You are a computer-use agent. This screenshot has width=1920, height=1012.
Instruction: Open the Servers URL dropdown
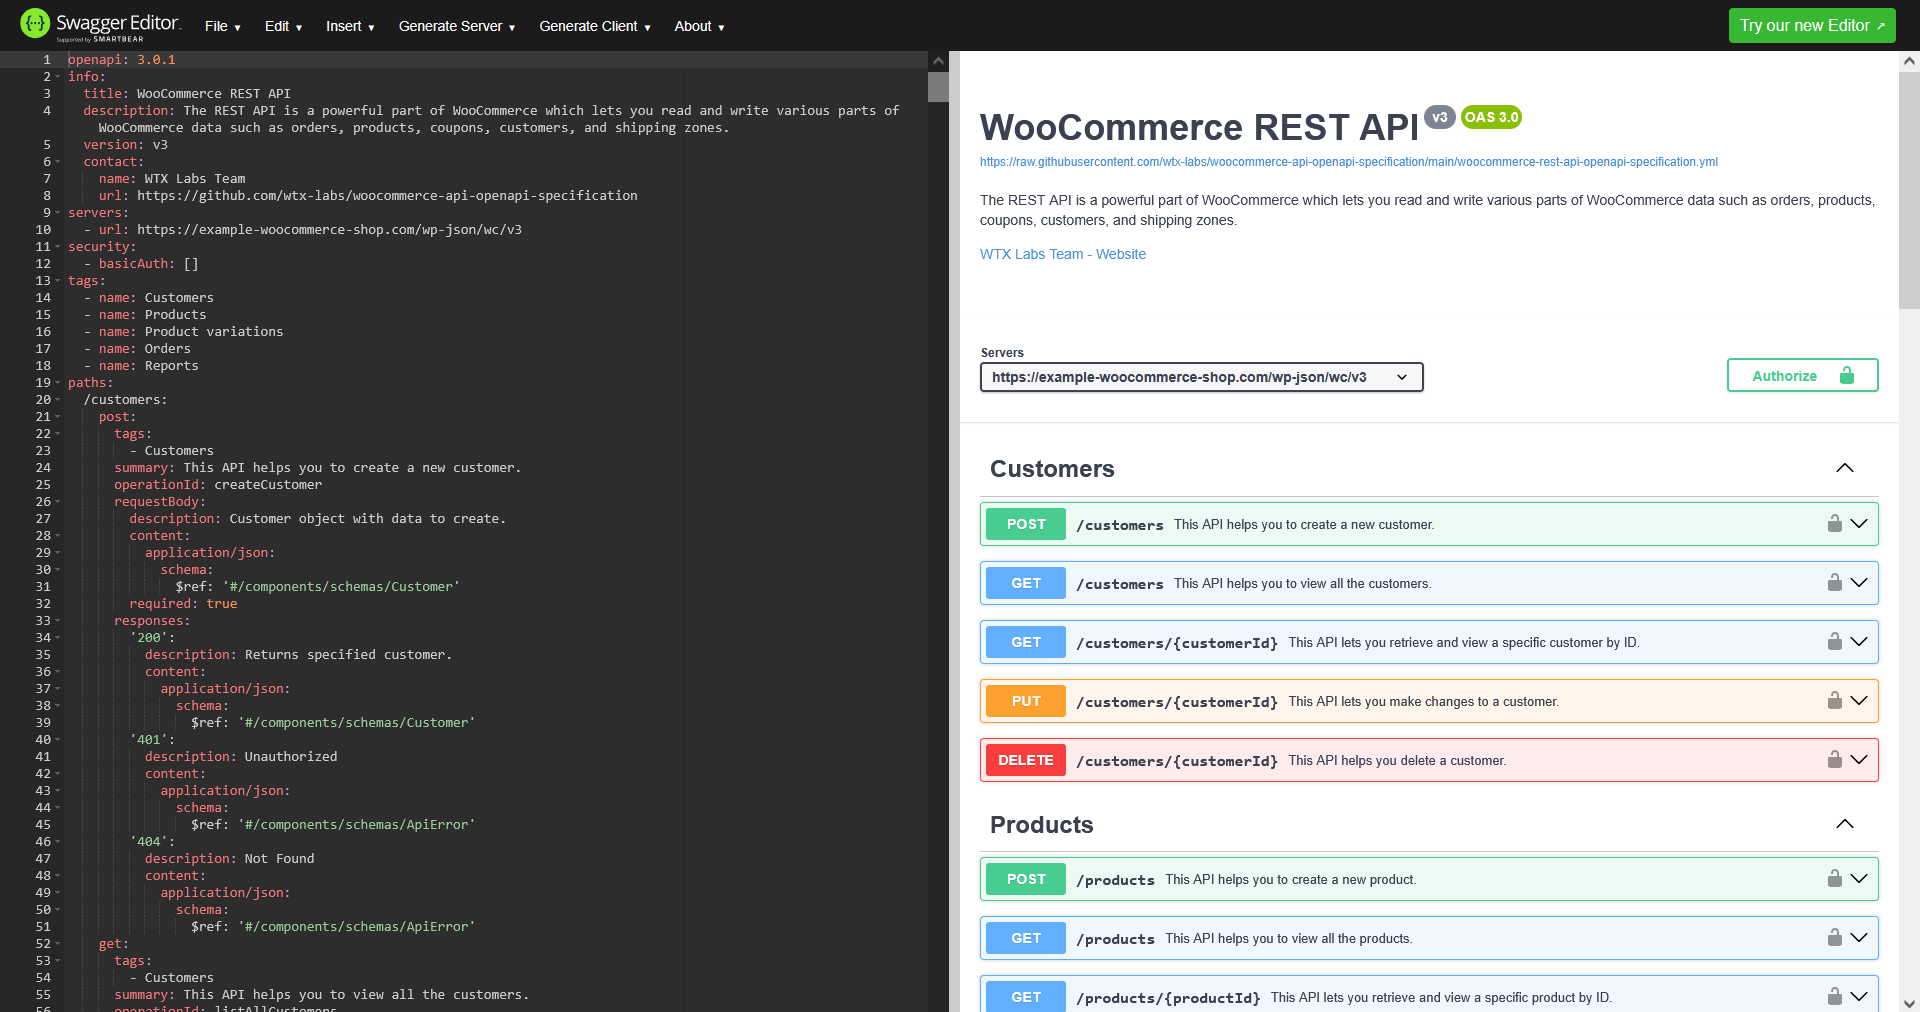1201,377
